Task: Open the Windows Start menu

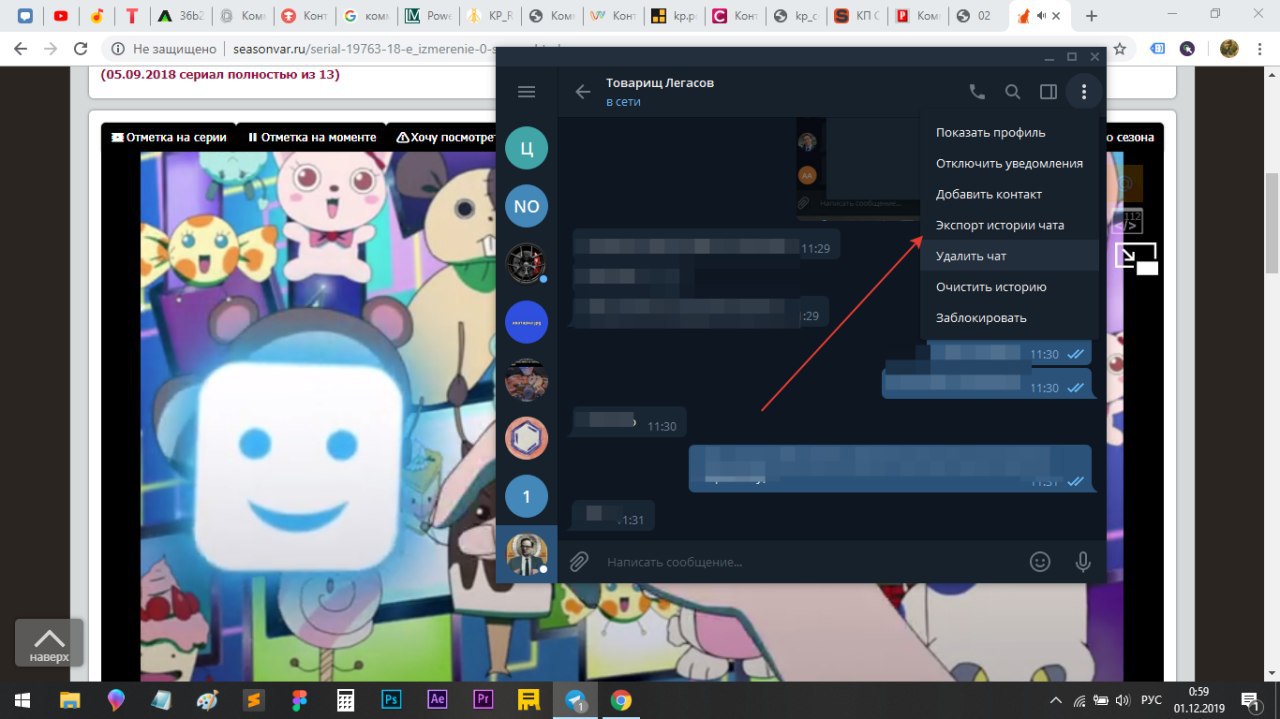Action: pyautogui.click(x=22, y=700)
